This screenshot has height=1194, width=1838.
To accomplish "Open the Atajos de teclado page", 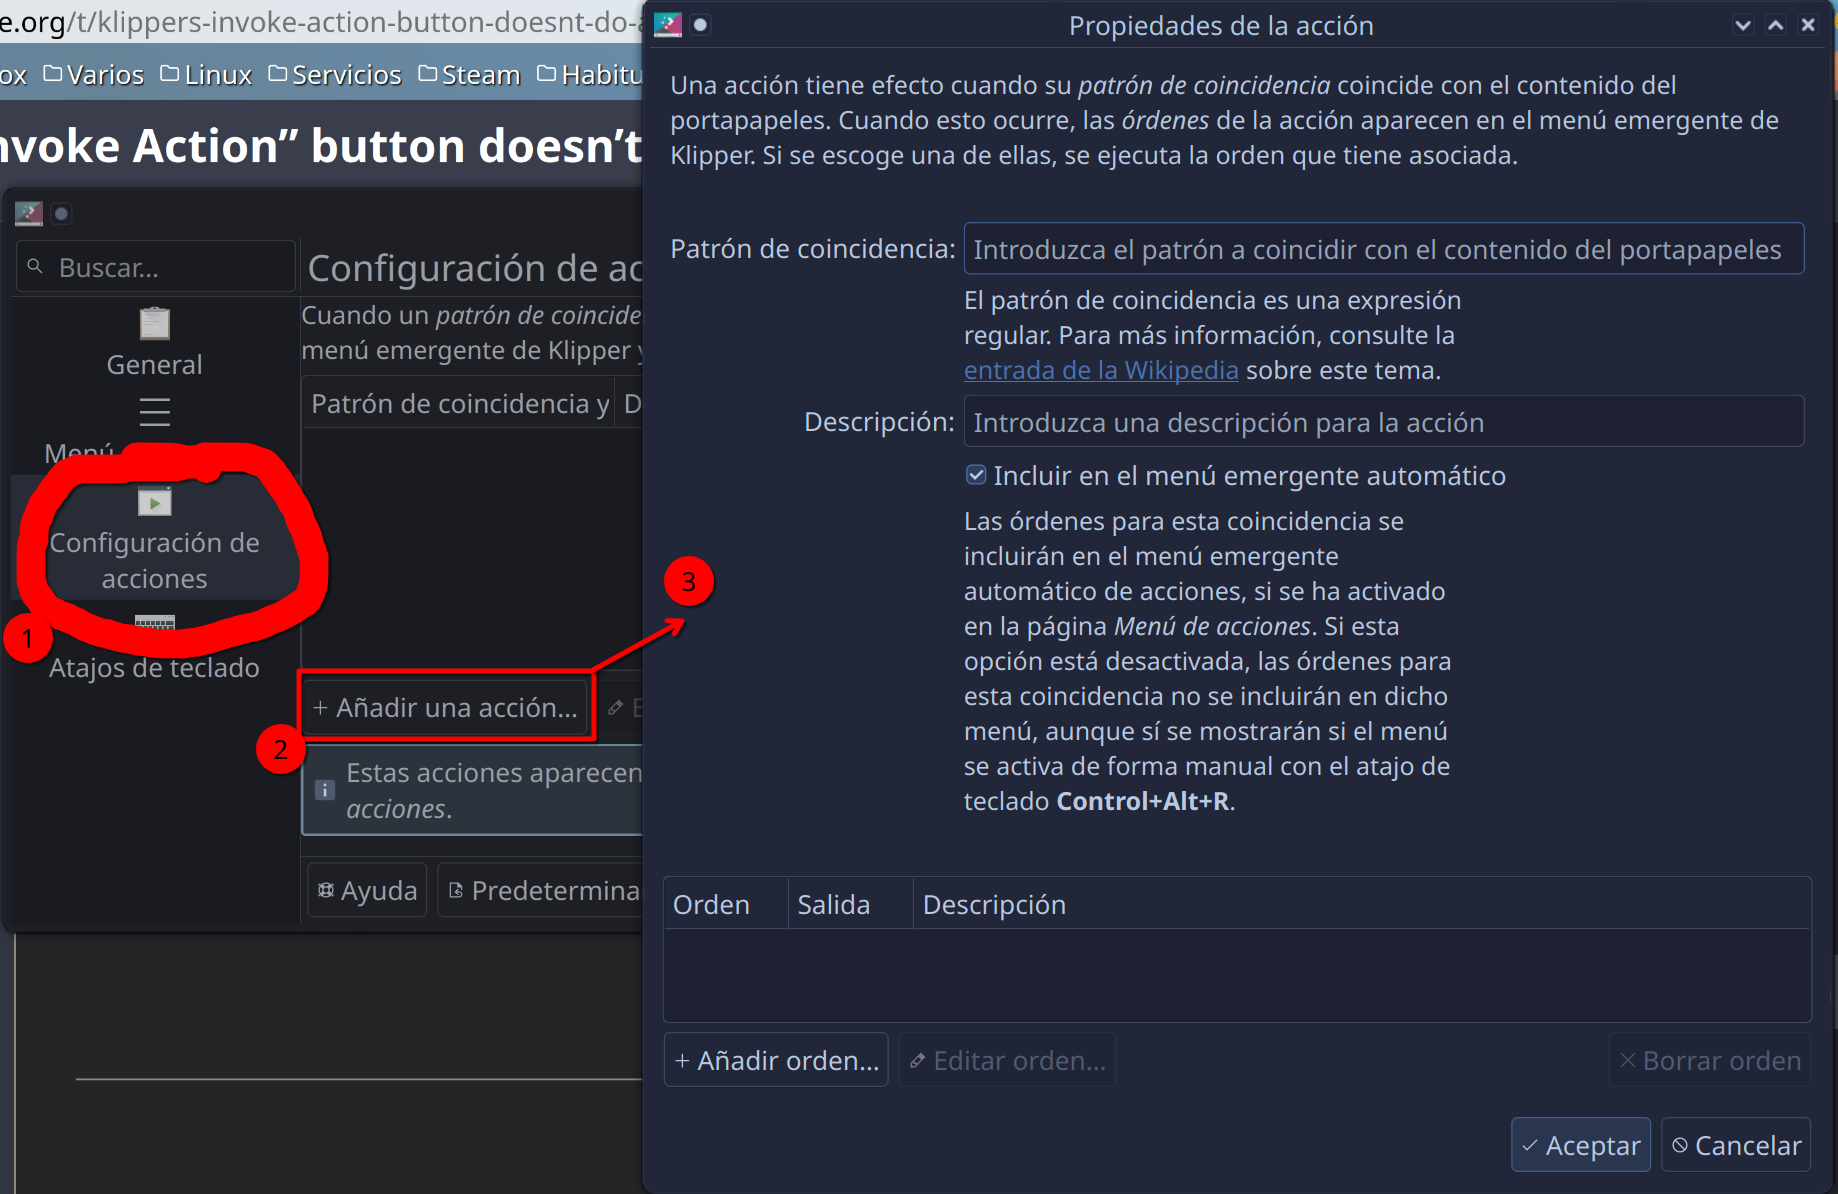I will [x=154, y=666].
